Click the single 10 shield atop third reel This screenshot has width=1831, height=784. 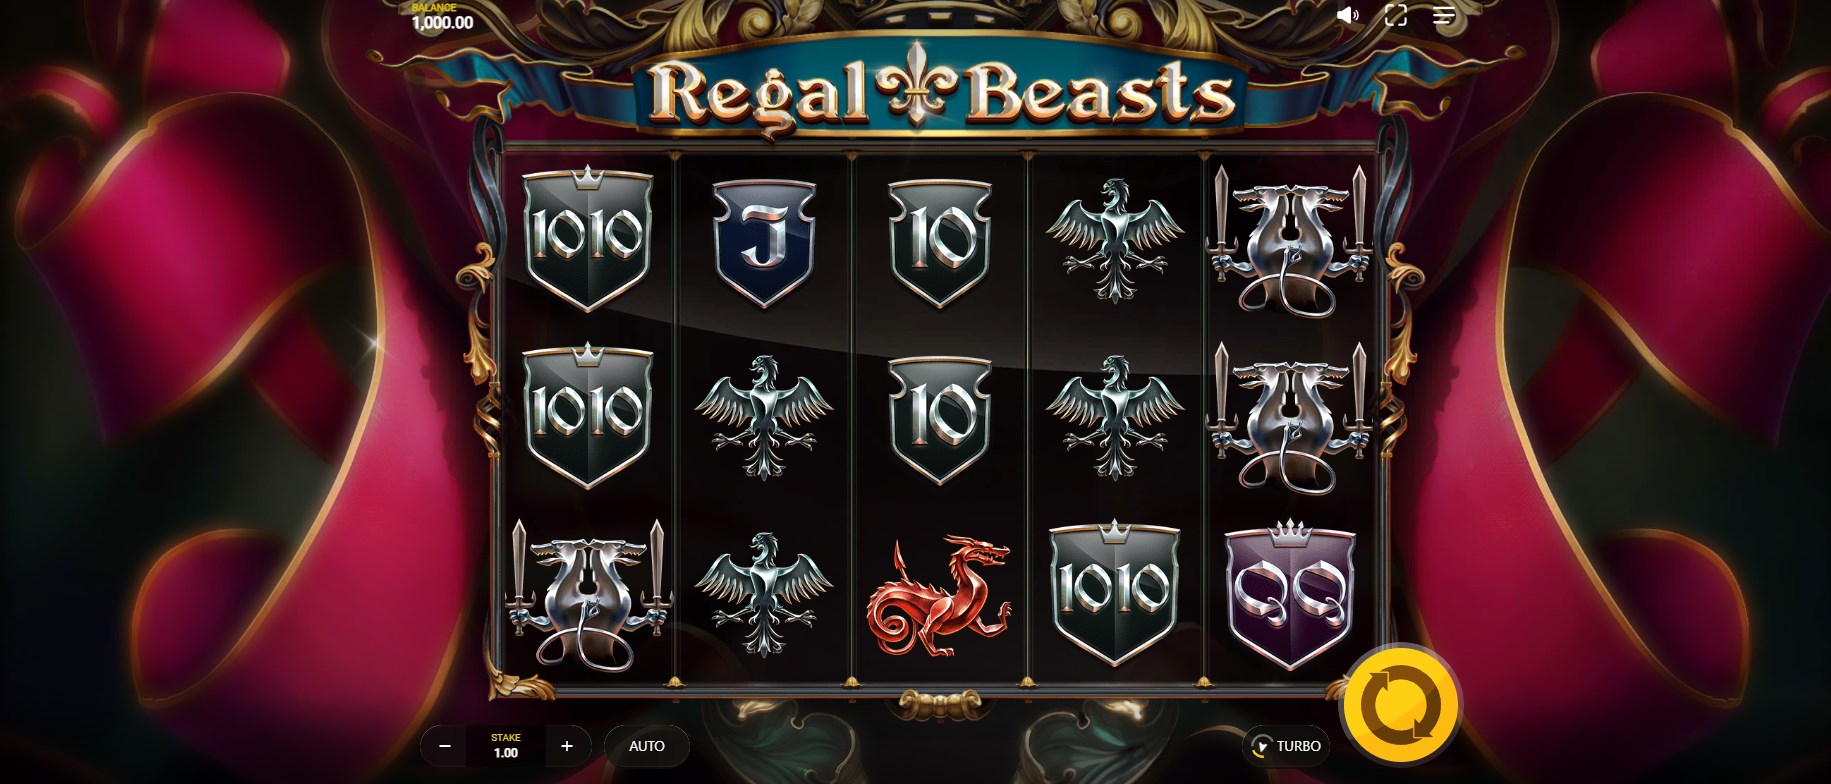tap(939, 242)
